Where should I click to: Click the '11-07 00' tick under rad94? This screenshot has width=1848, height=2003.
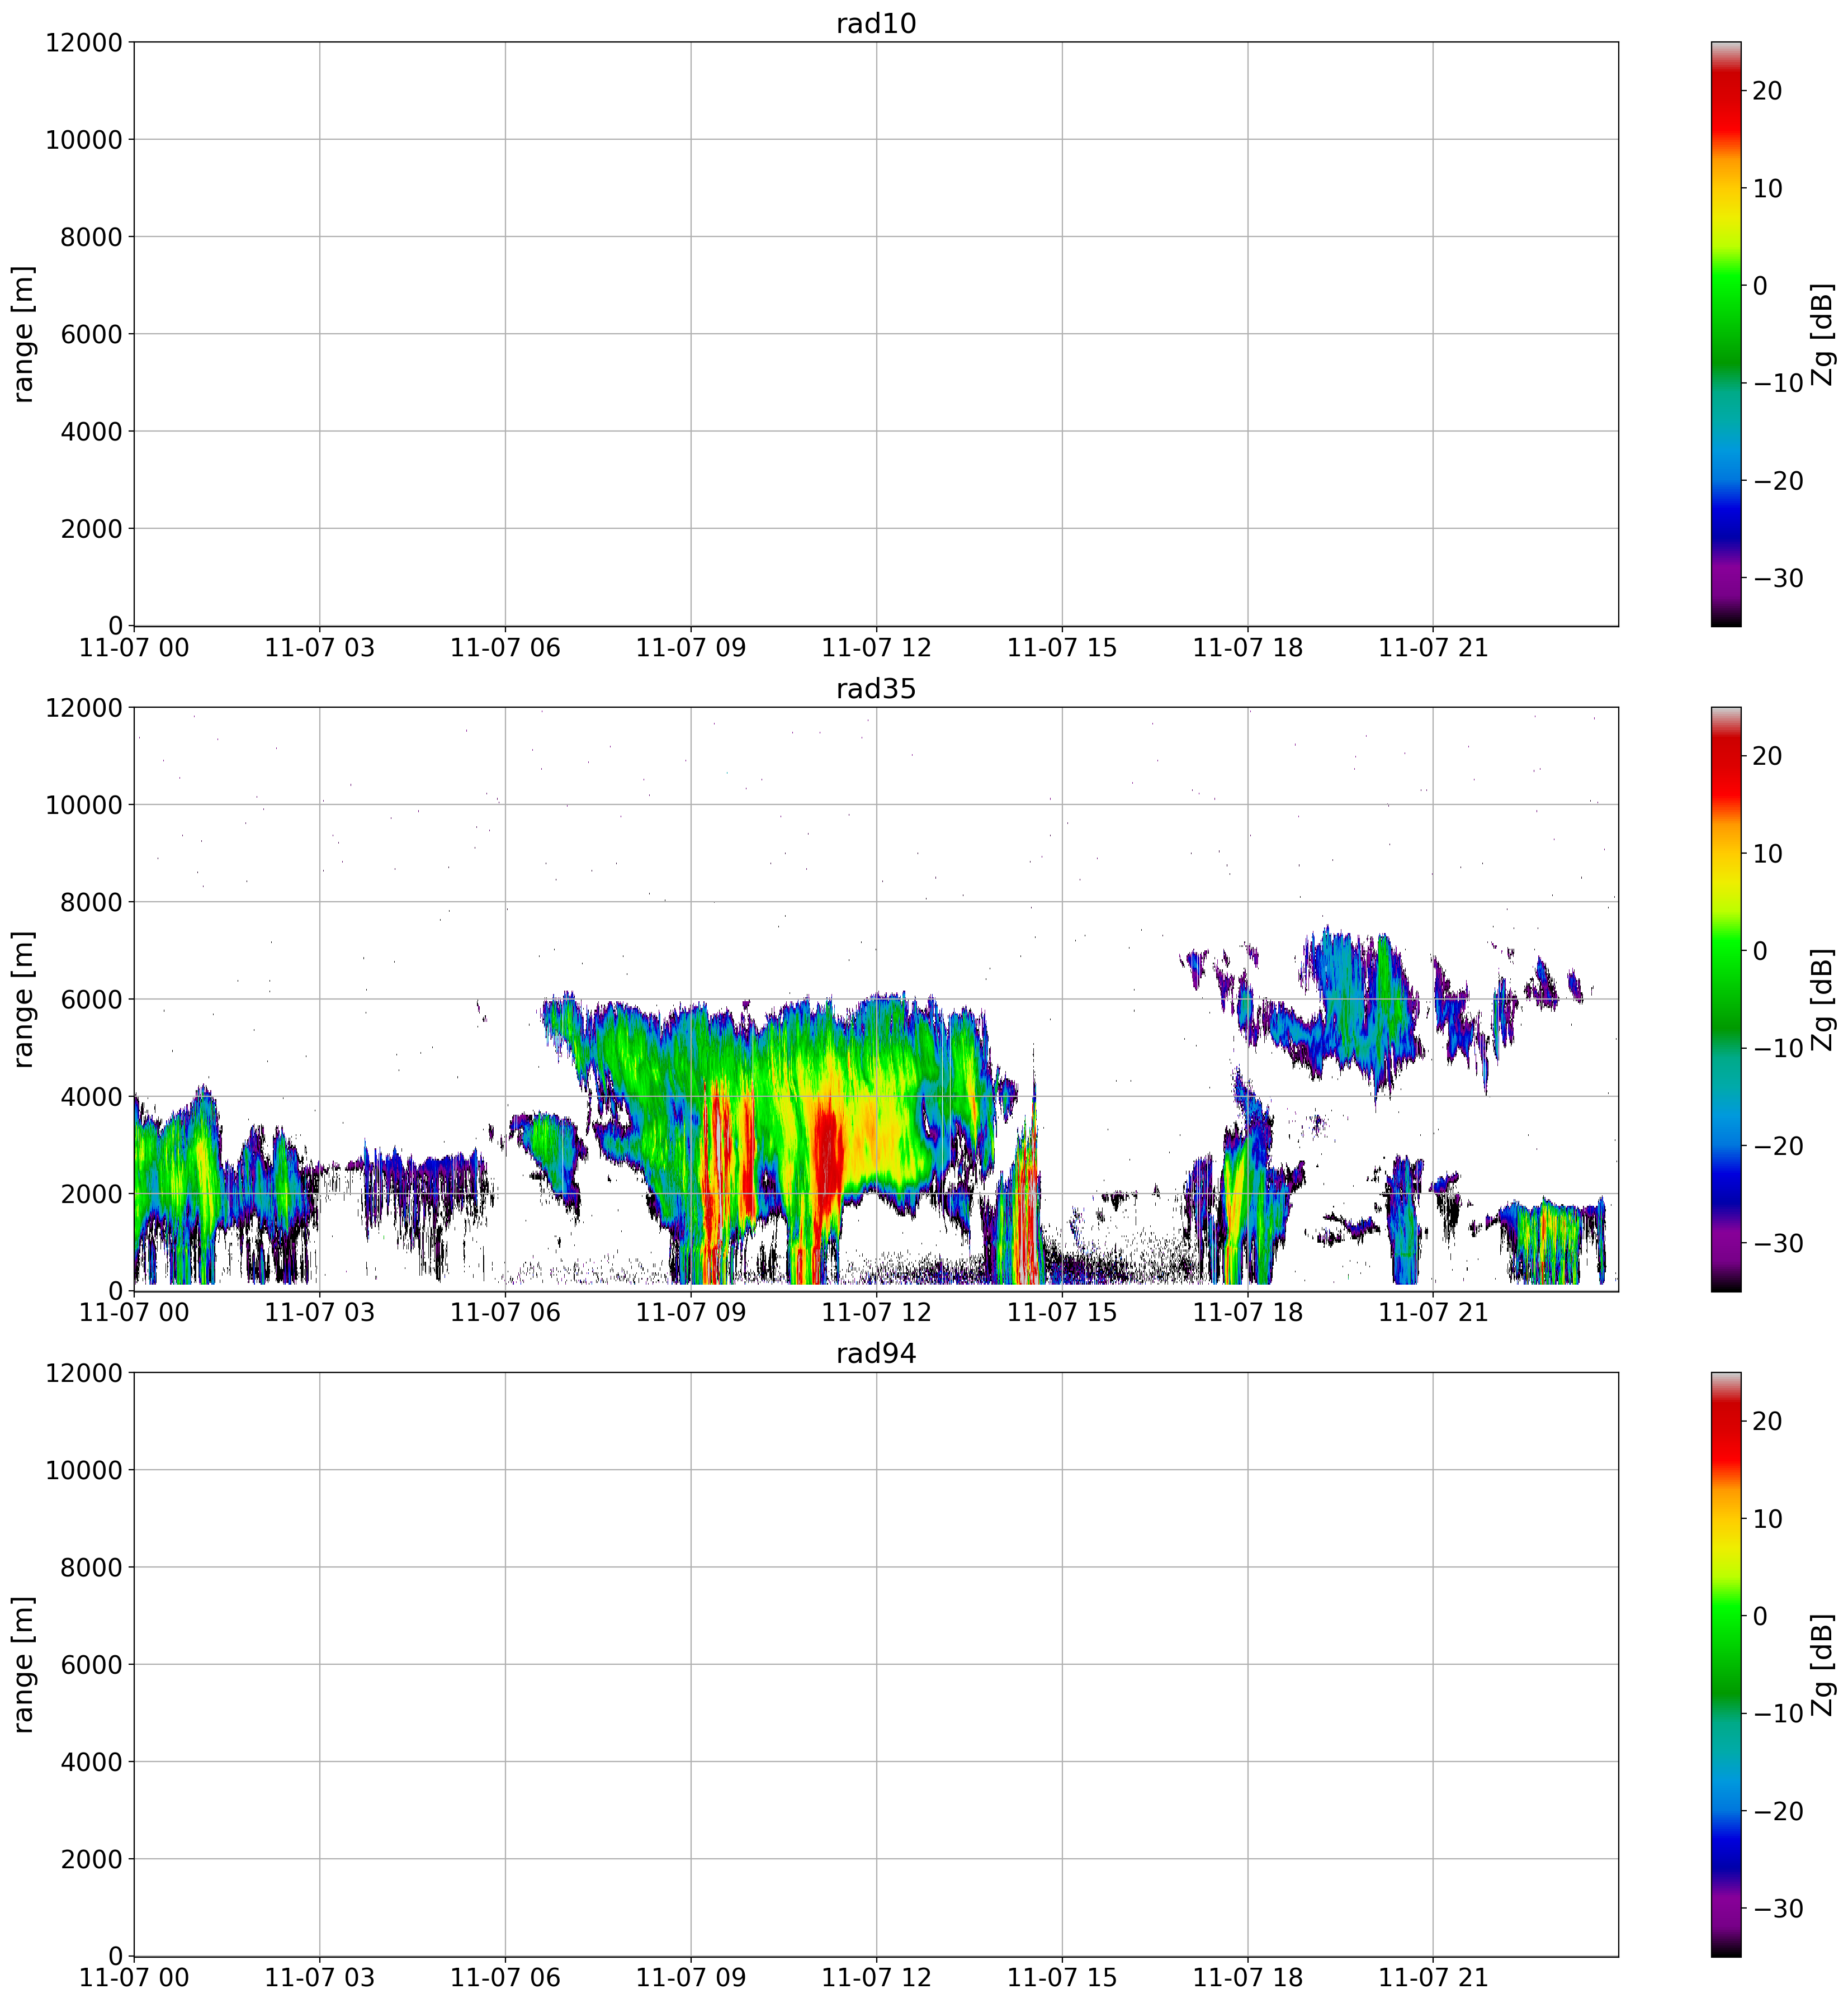pyautogui.click(x=134, y=1978)
